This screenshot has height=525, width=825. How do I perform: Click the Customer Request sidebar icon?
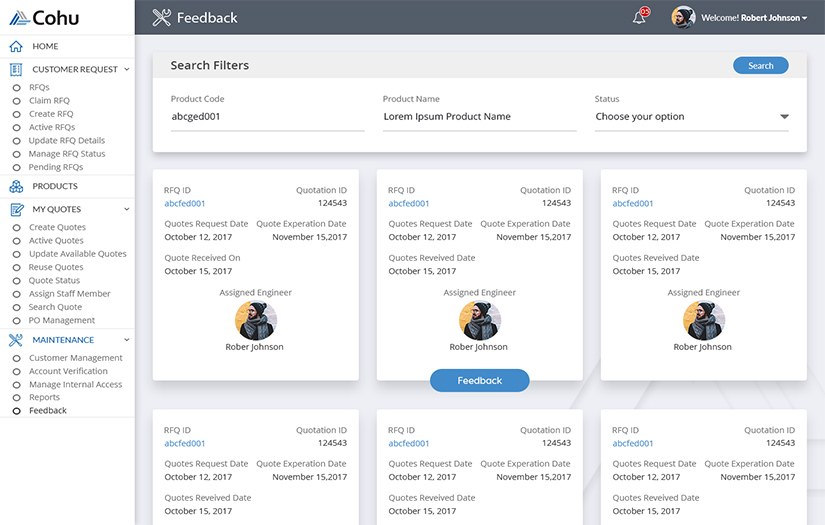click(x=16, y=70)
